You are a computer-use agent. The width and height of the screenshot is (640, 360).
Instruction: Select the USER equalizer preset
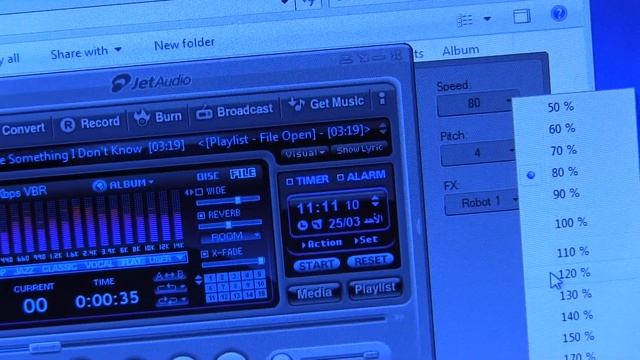[x=160, y=259]
